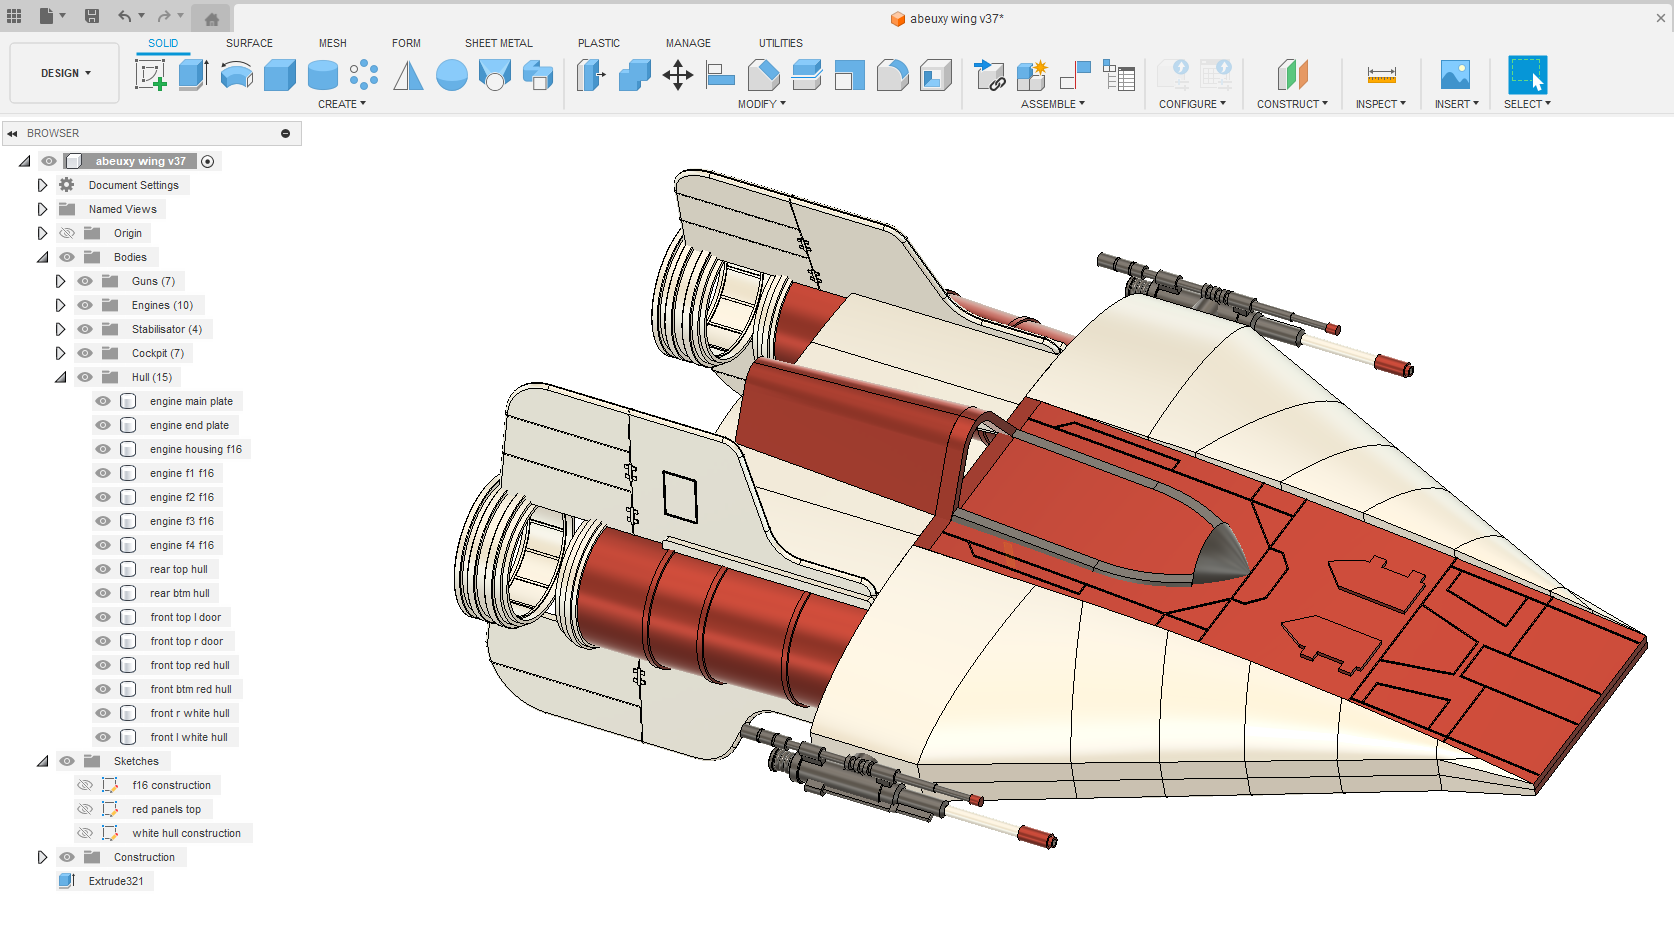Select the Split Body tool
Screen dimensions: 1674x944
coord(807,75)
